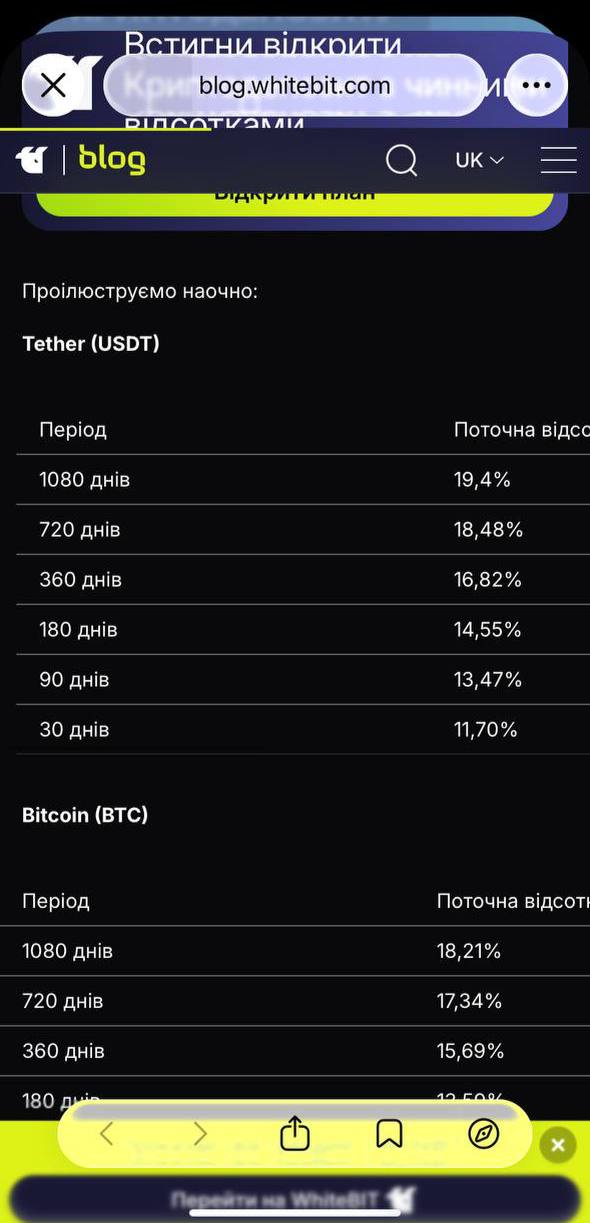
Task: Click the Перейти на WhiteBIT button
Action: (x=295, y=1198)
